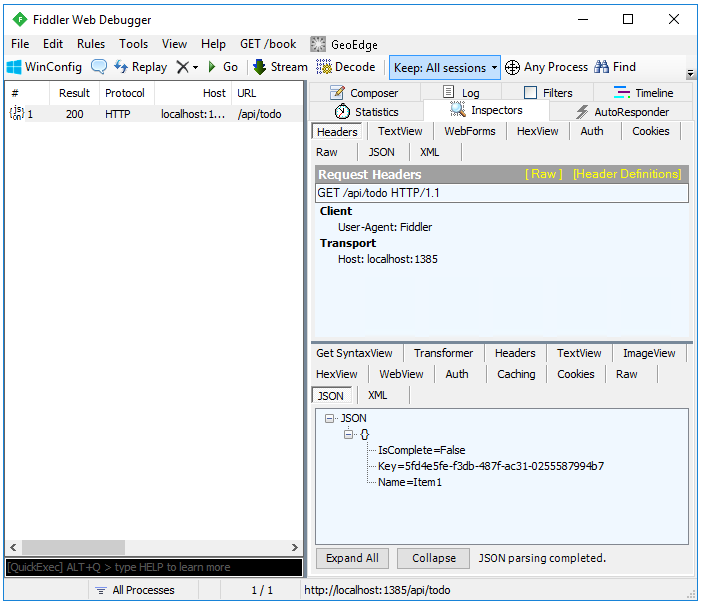703x606 pixels.
Task: Open the Tools menu
Action: tap(134, 44)
